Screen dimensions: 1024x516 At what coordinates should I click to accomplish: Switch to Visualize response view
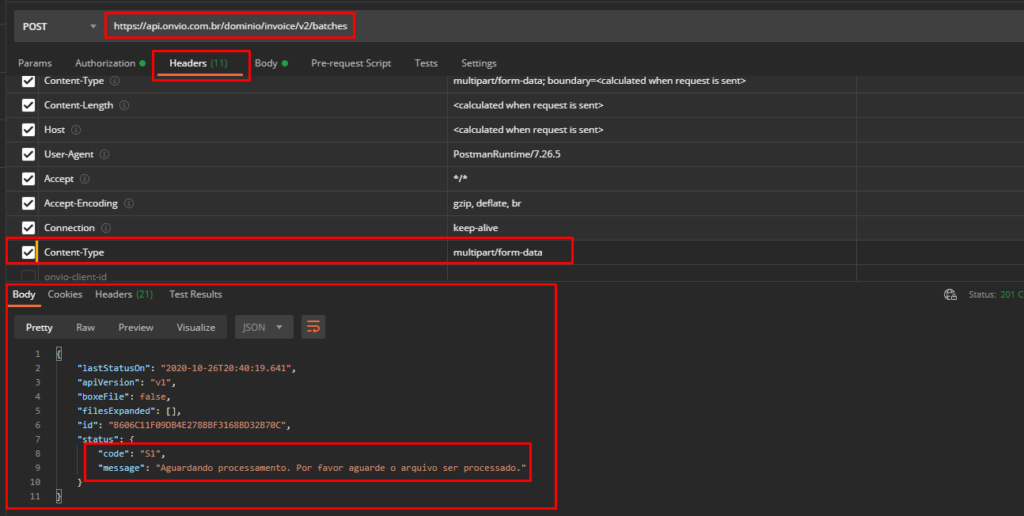click(196, 327)
